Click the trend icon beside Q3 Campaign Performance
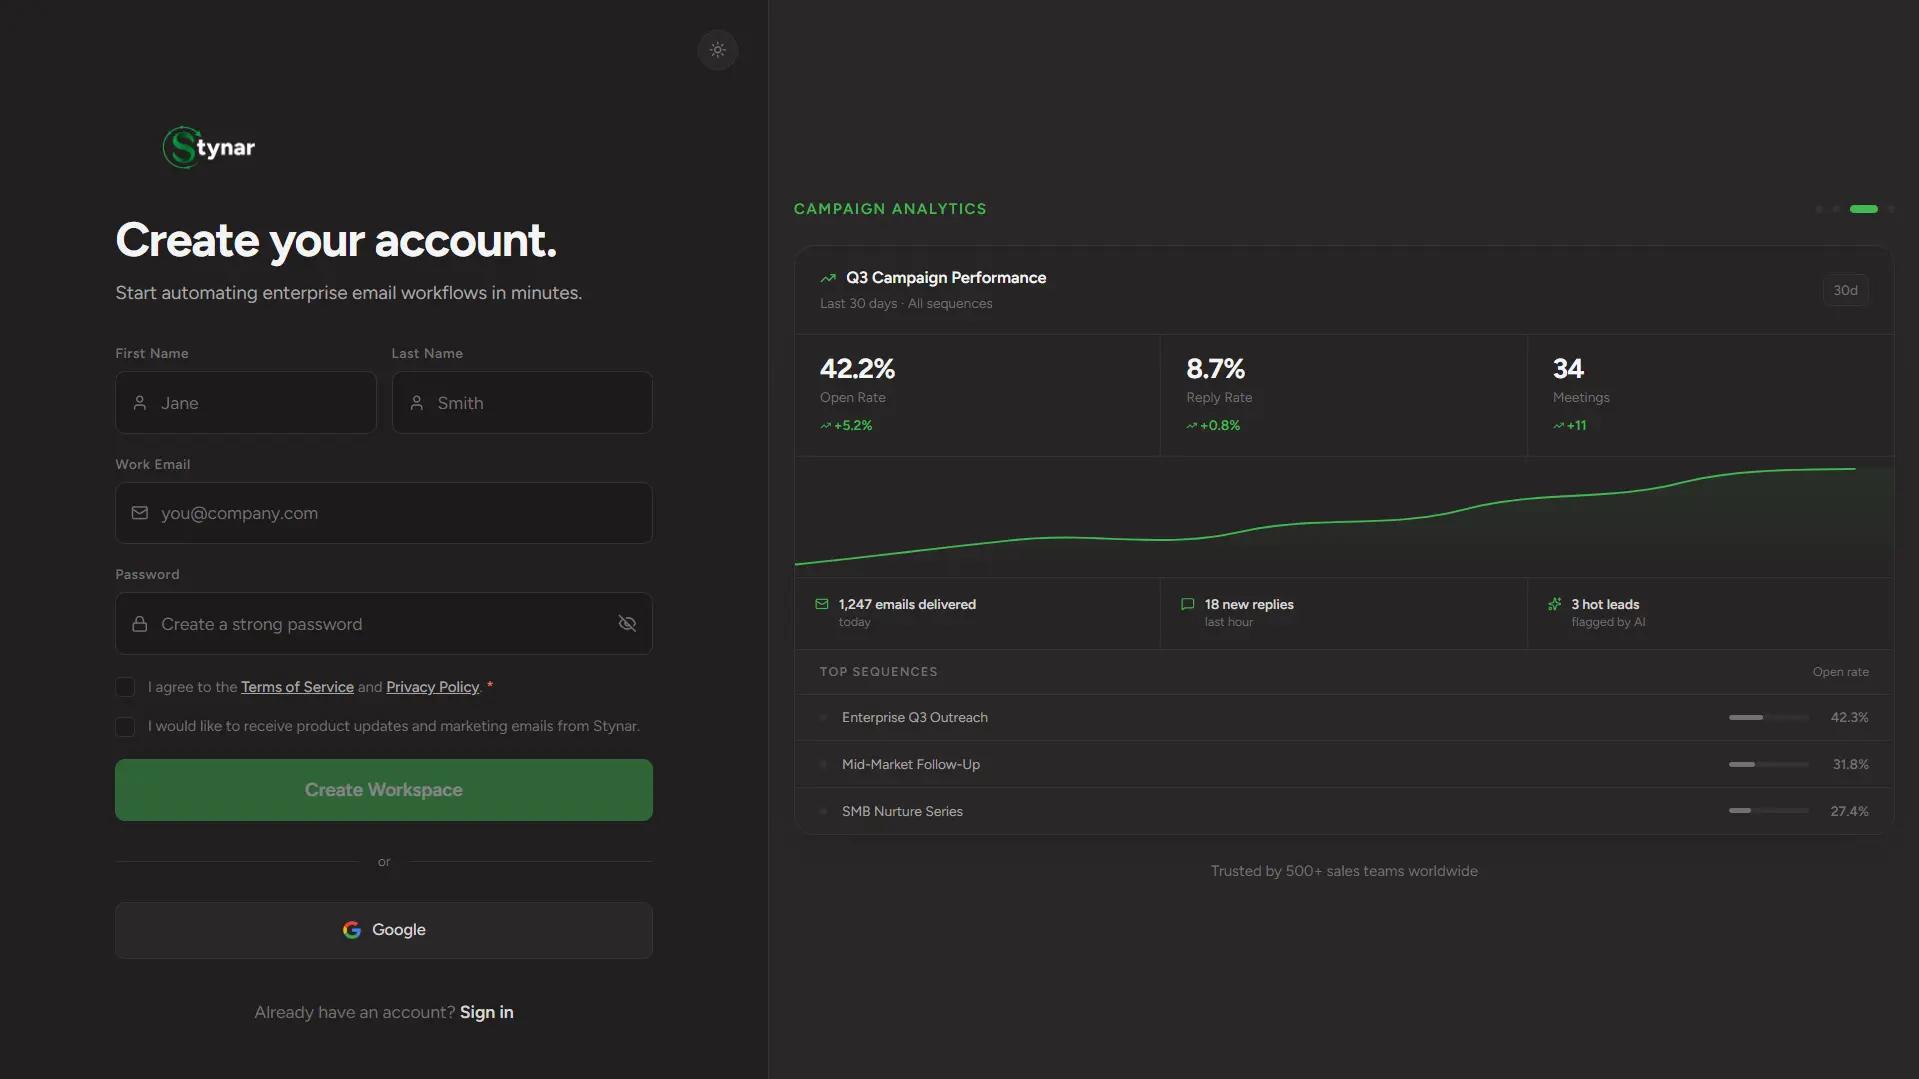Image resolution: width=1919 pixels, height=1079 pixels. (828, 278)
